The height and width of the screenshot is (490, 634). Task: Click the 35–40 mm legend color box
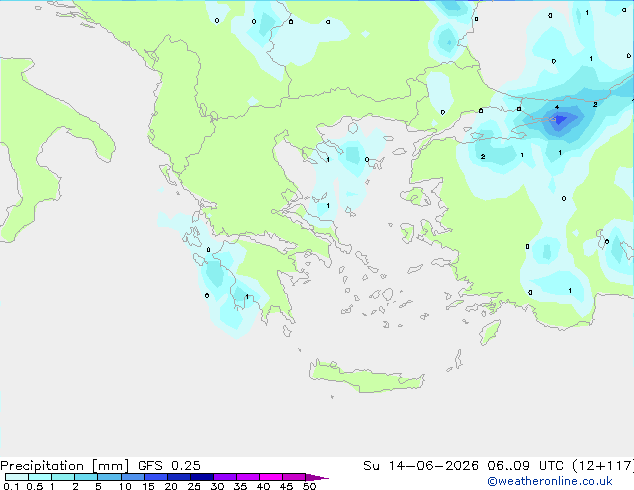247,477
